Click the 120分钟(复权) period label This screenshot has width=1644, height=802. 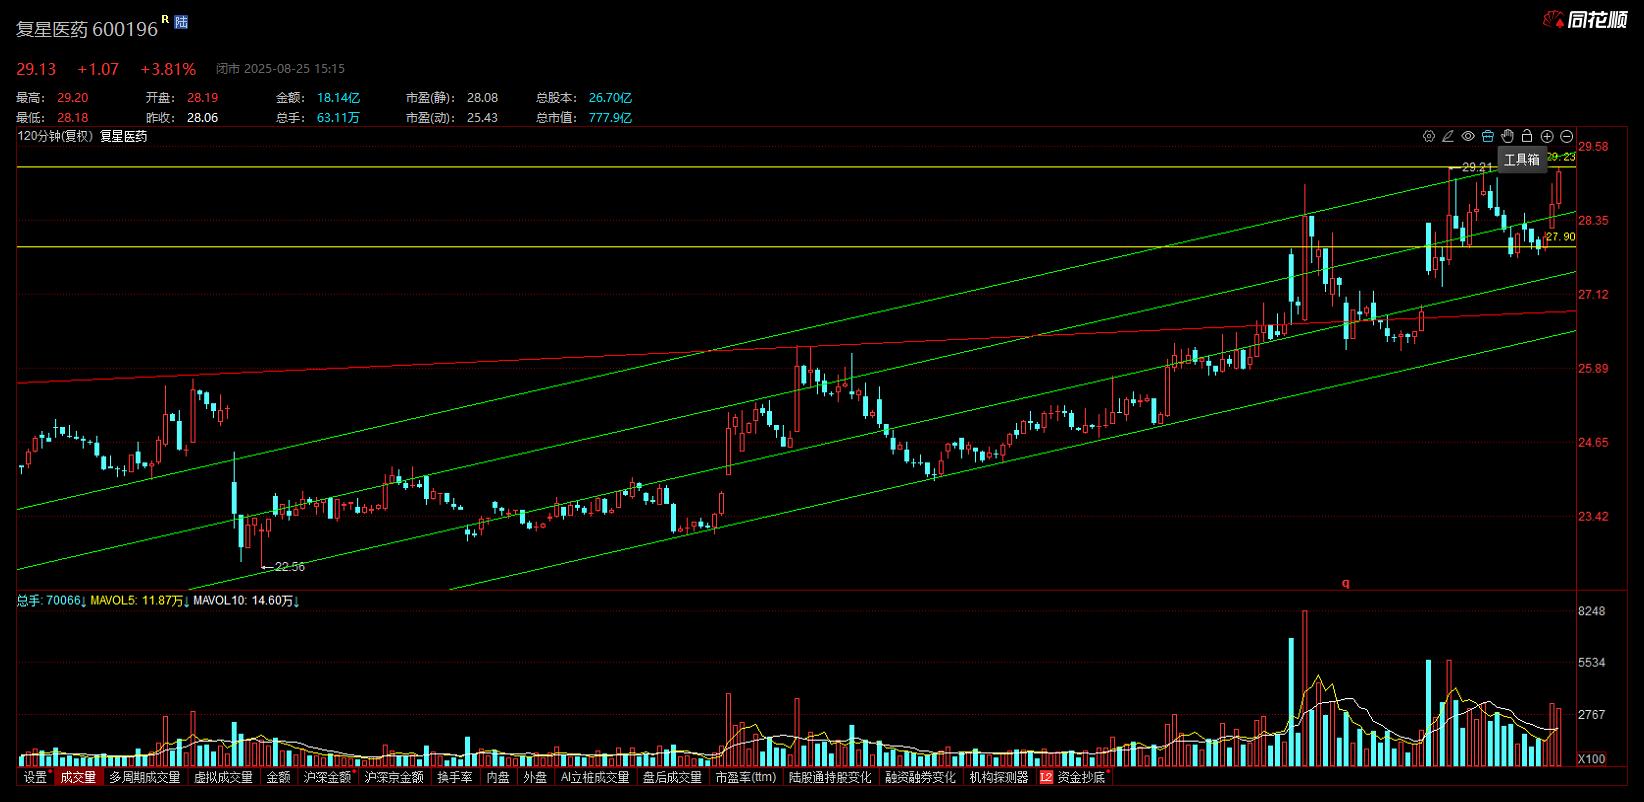55,136
